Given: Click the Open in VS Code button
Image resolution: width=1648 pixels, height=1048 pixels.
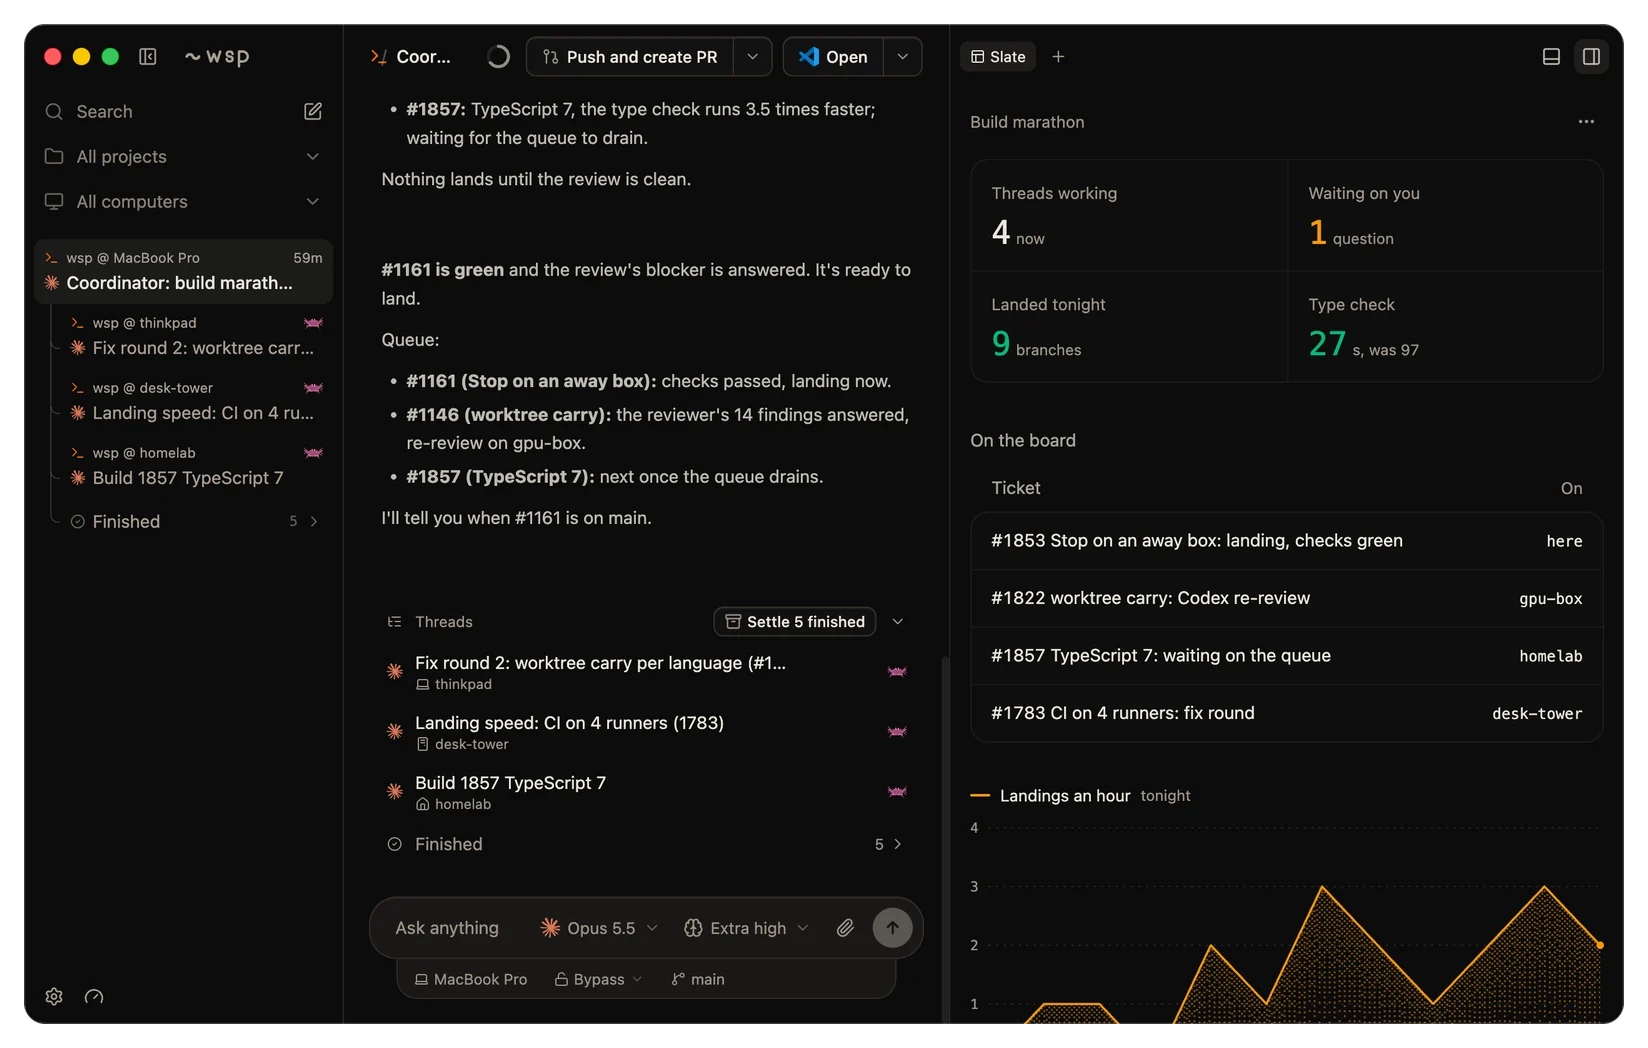Looking at the screenshot, I should click(x=833, y=57).
